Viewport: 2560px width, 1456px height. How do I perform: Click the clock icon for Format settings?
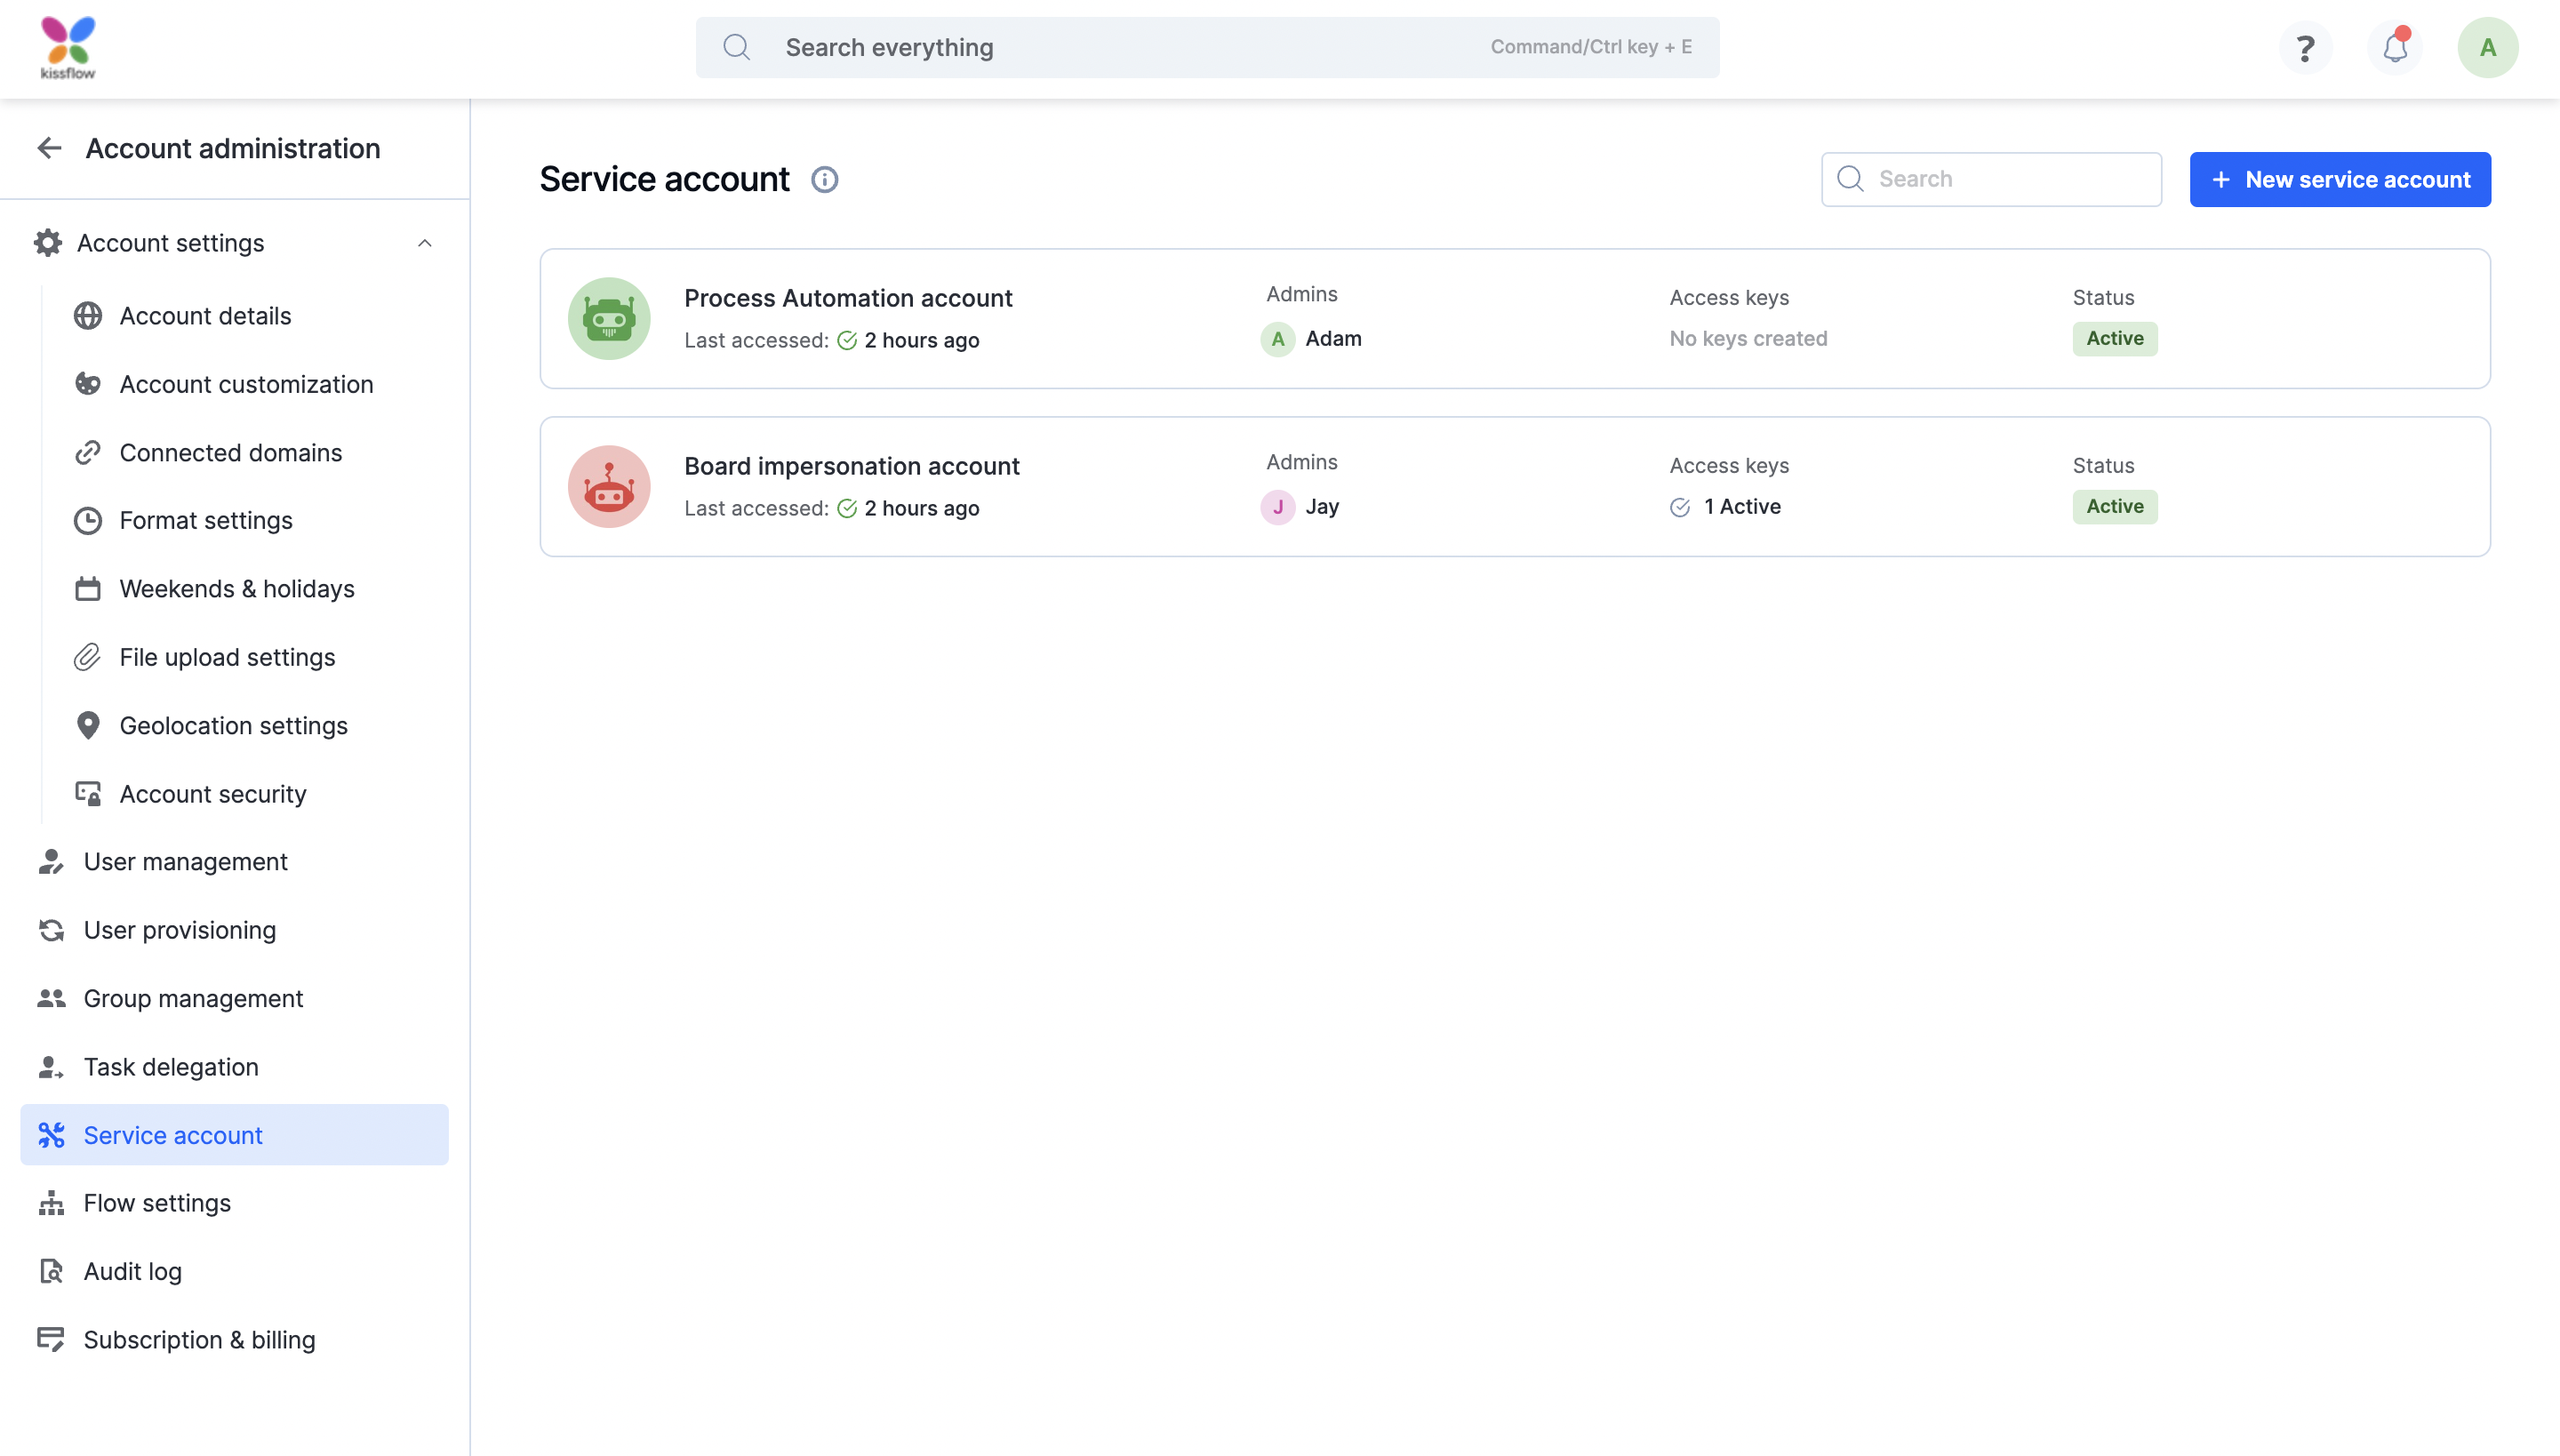[88, 521]
